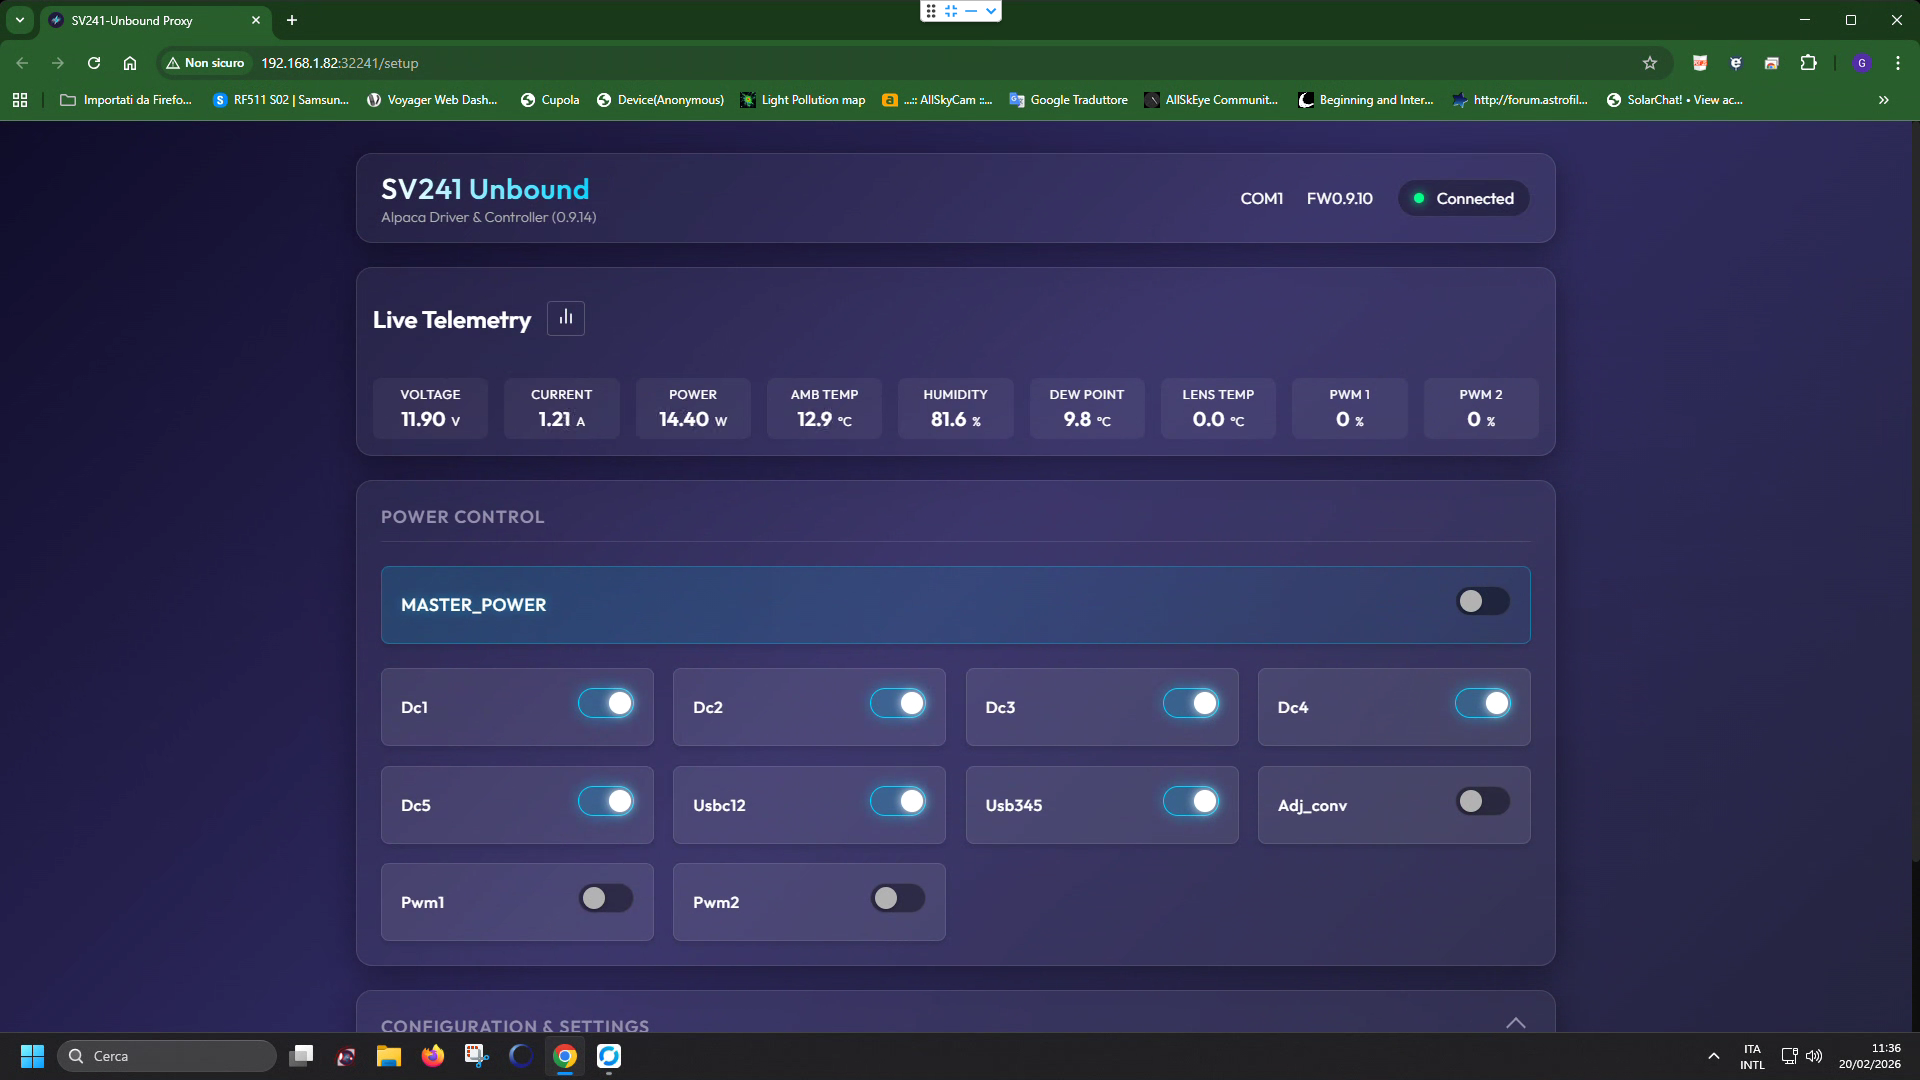The width and height of the screenshot is (1920, 1080).
Task: Open the Google Traduttore bookmark
Action: coord(1068,100)
